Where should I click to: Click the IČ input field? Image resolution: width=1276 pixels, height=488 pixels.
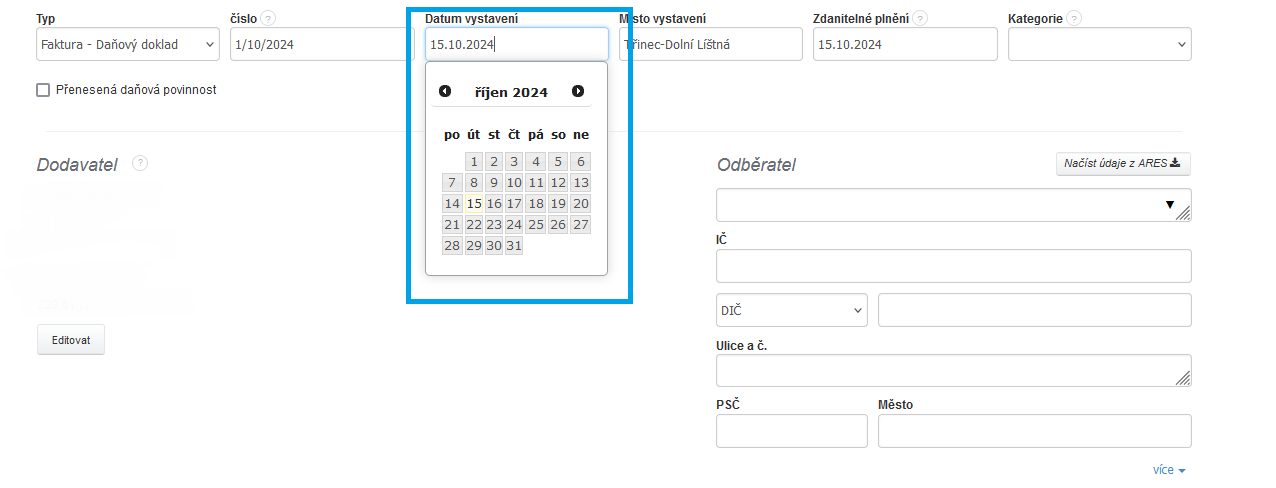953,266
